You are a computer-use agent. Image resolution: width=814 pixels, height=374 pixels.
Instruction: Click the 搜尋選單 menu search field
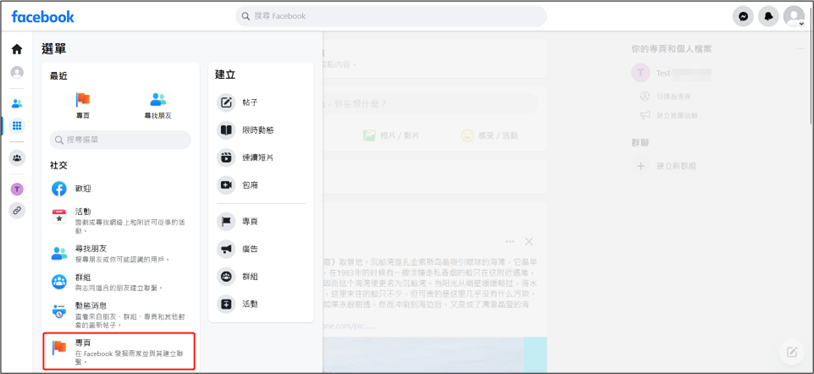click(x=120, y=140)
